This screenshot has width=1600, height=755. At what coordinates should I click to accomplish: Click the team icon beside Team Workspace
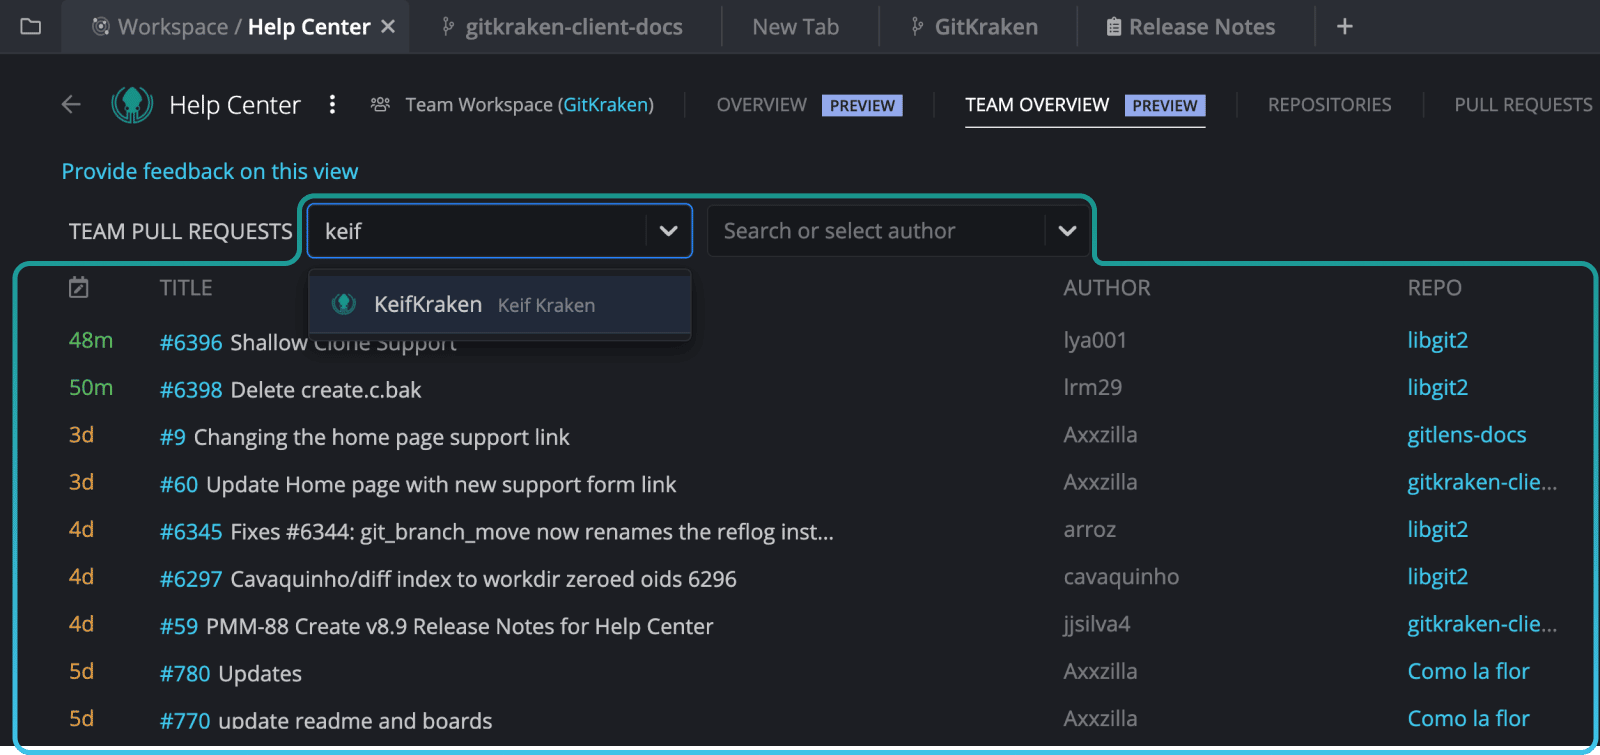pyautogui.click(x=380, y=104)
